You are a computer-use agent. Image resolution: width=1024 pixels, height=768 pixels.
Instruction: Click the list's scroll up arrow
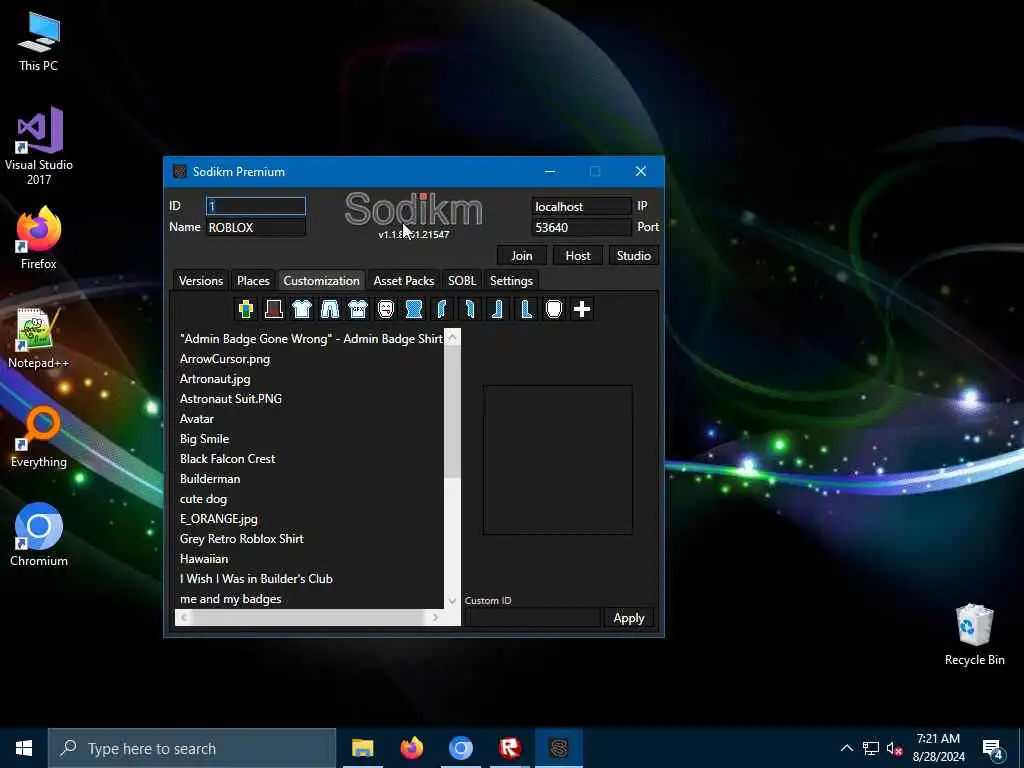click(x=452, y=337)
